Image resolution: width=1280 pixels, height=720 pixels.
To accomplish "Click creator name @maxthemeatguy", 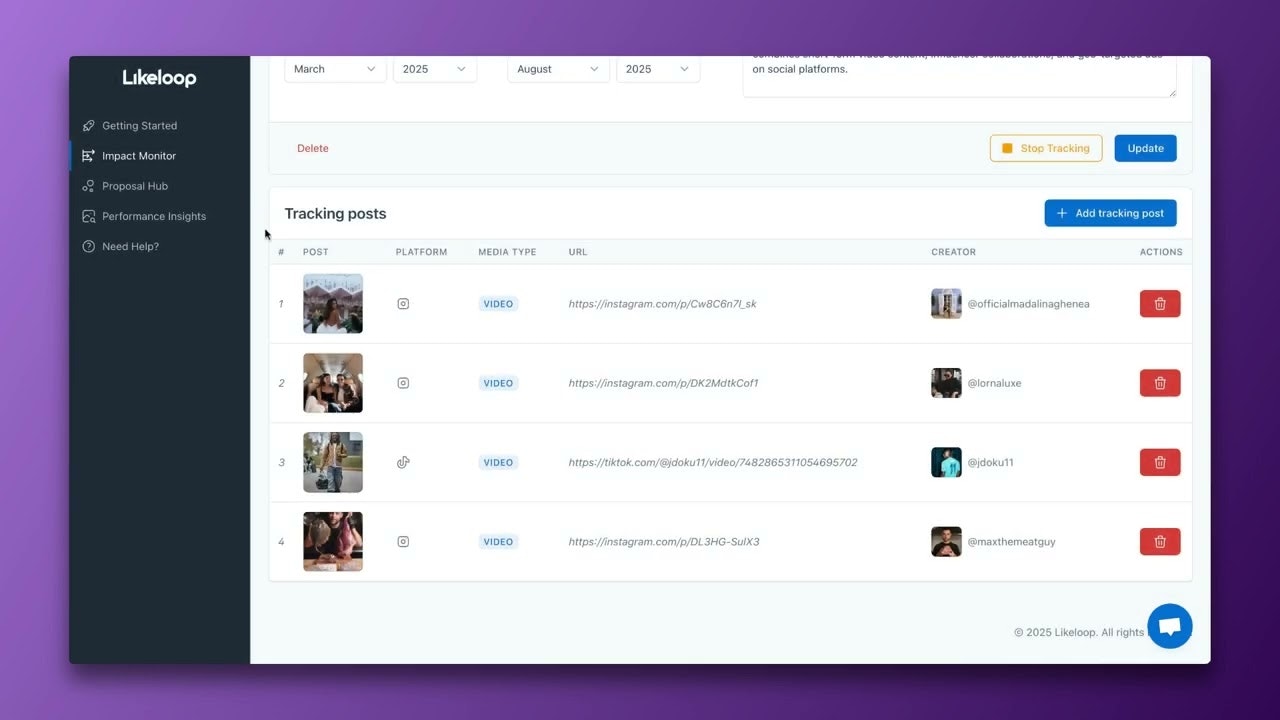I will click(1011, 541).
